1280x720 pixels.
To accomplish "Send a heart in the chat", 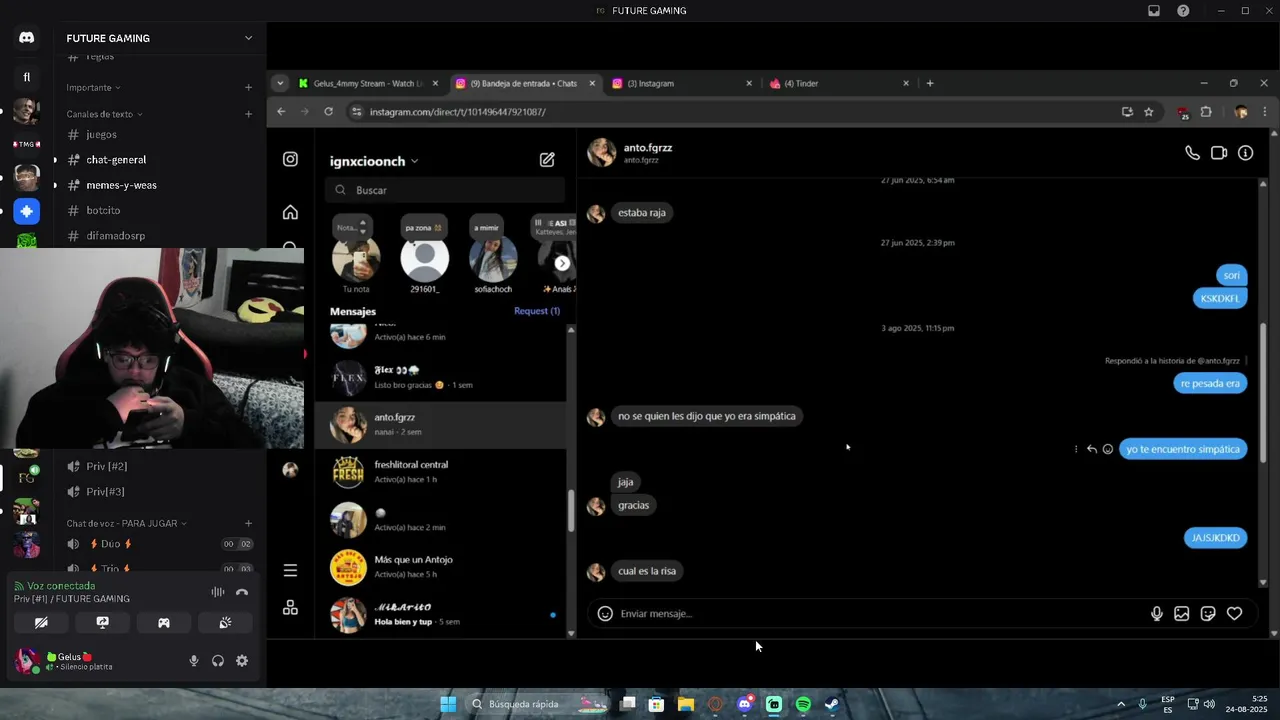I will 1234,614.
